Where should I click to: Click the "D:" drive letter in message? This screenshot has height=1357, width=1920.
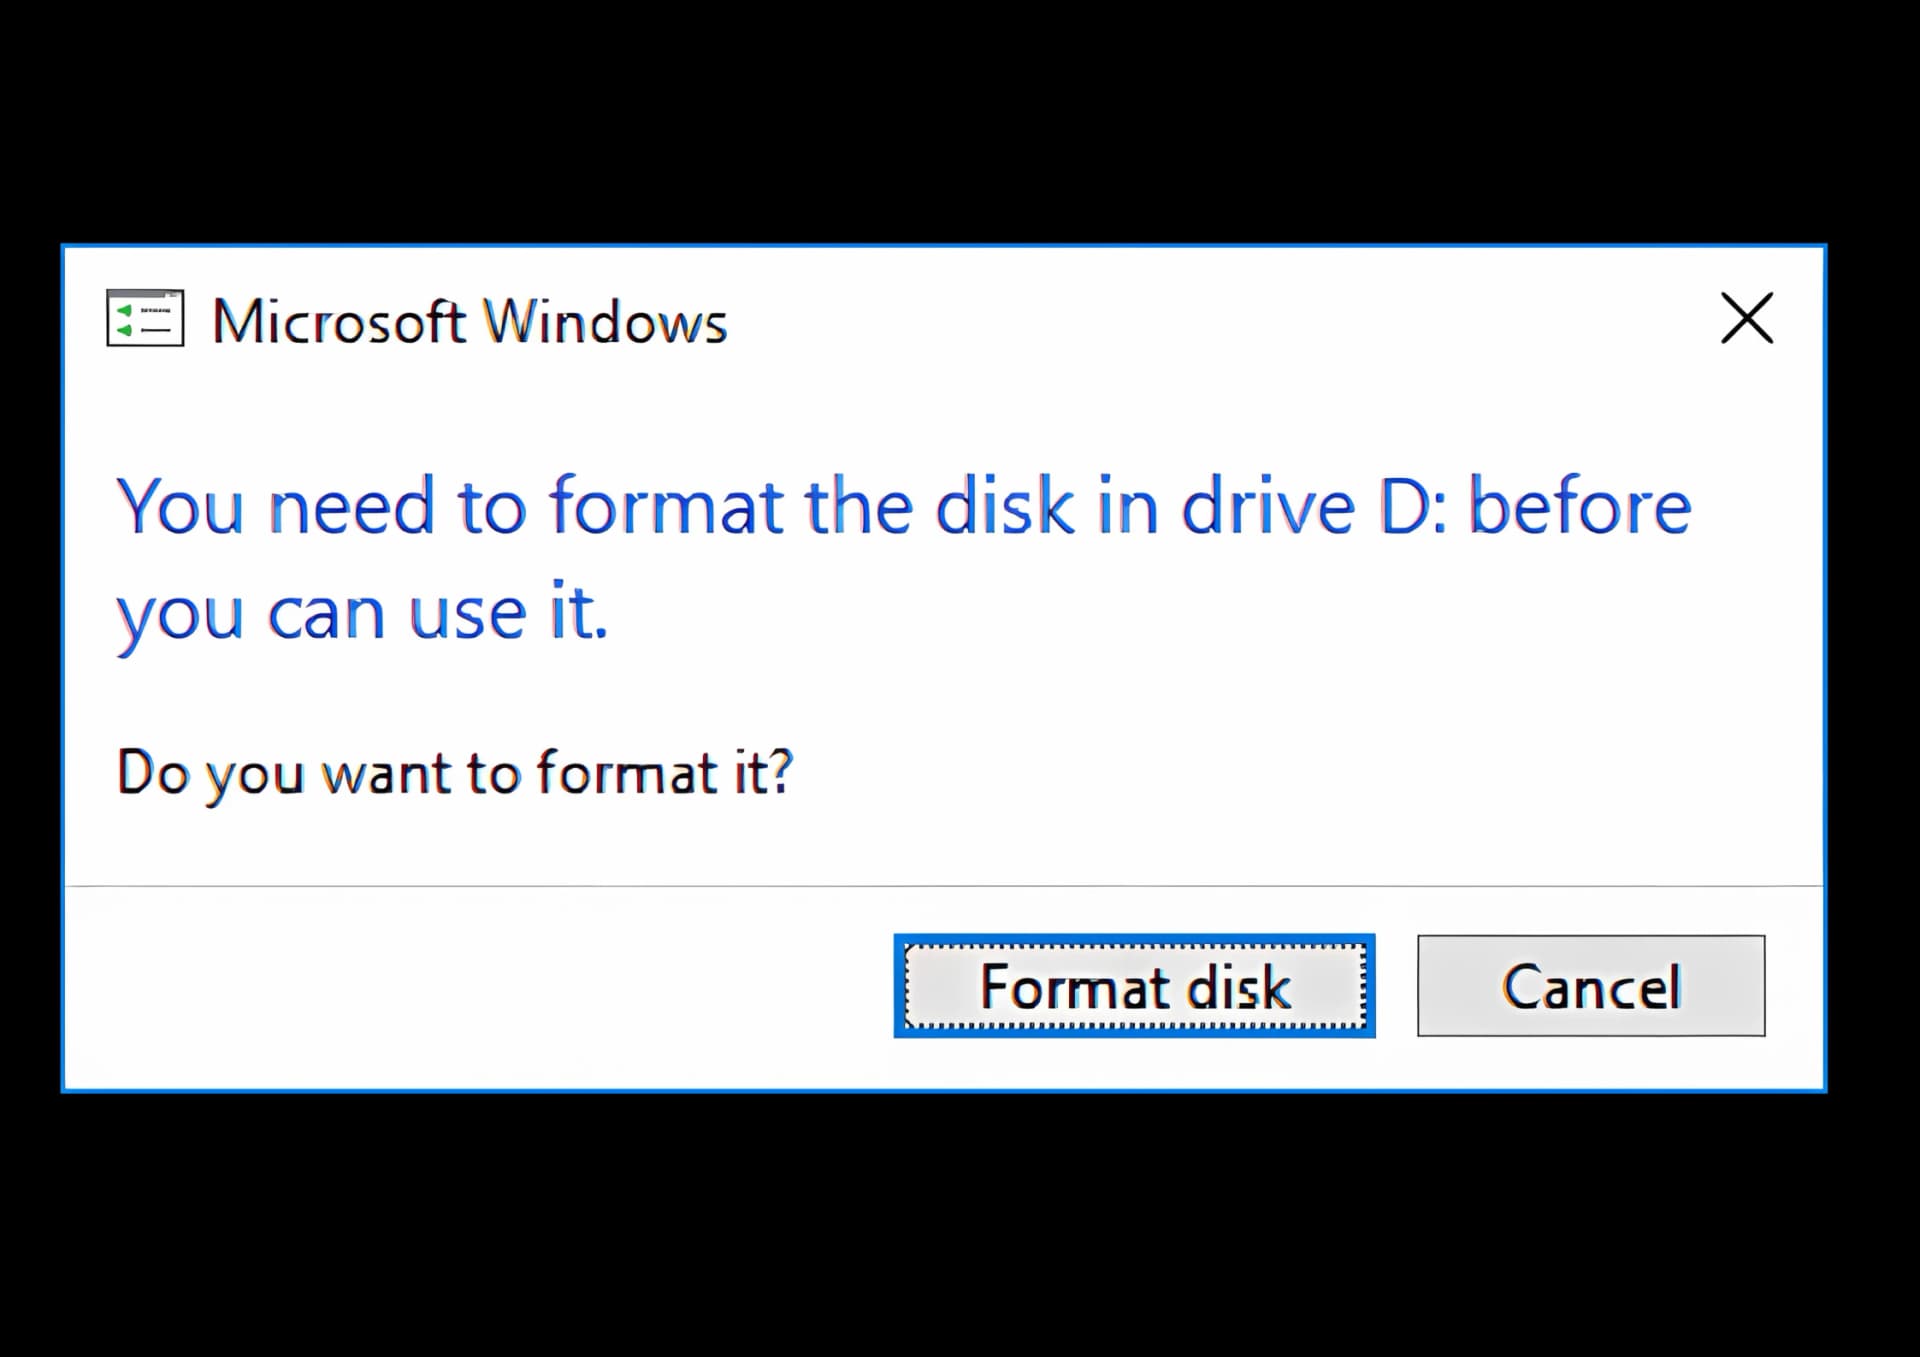(1413, 507)
